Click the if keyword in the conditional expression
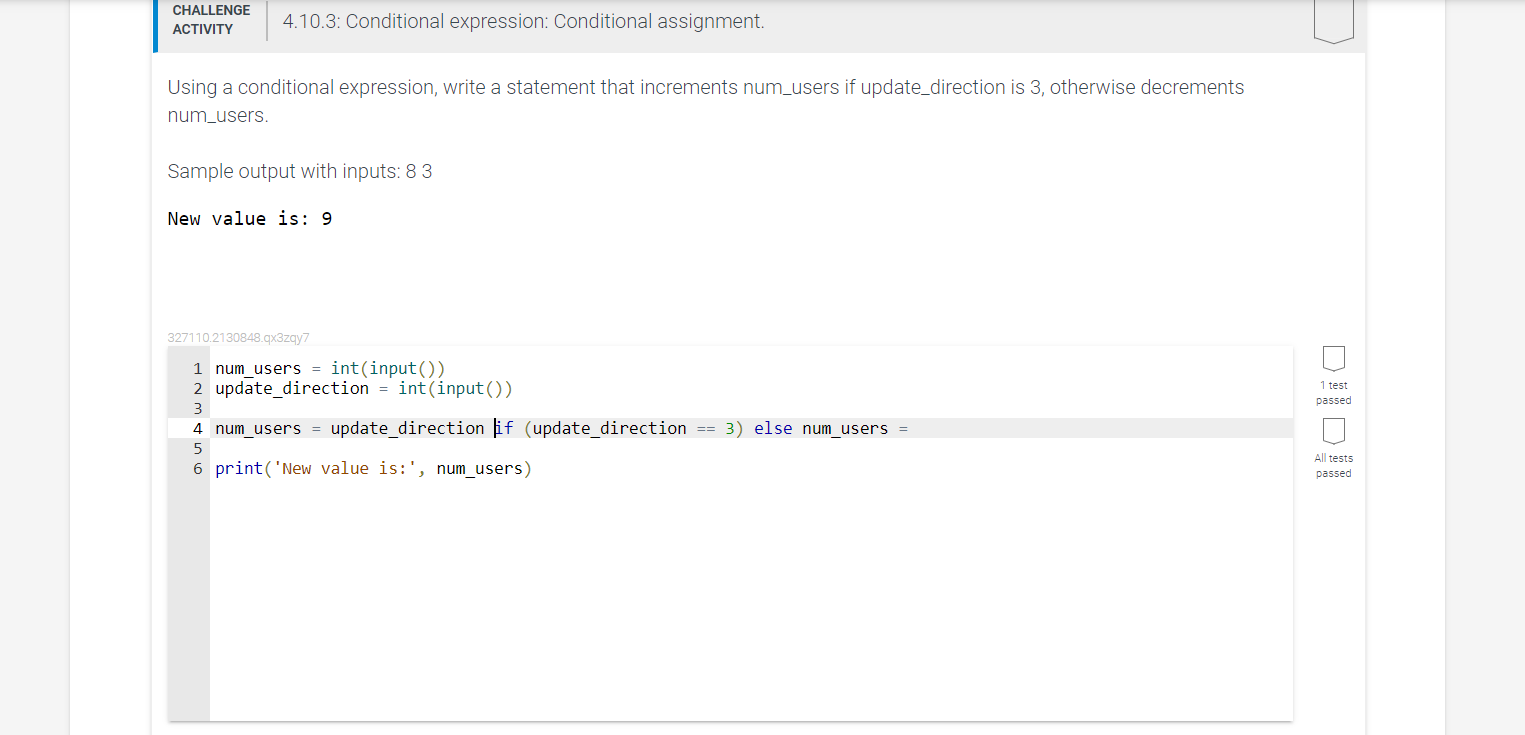Screen dimensions: 1525x735 coord(503,428)
